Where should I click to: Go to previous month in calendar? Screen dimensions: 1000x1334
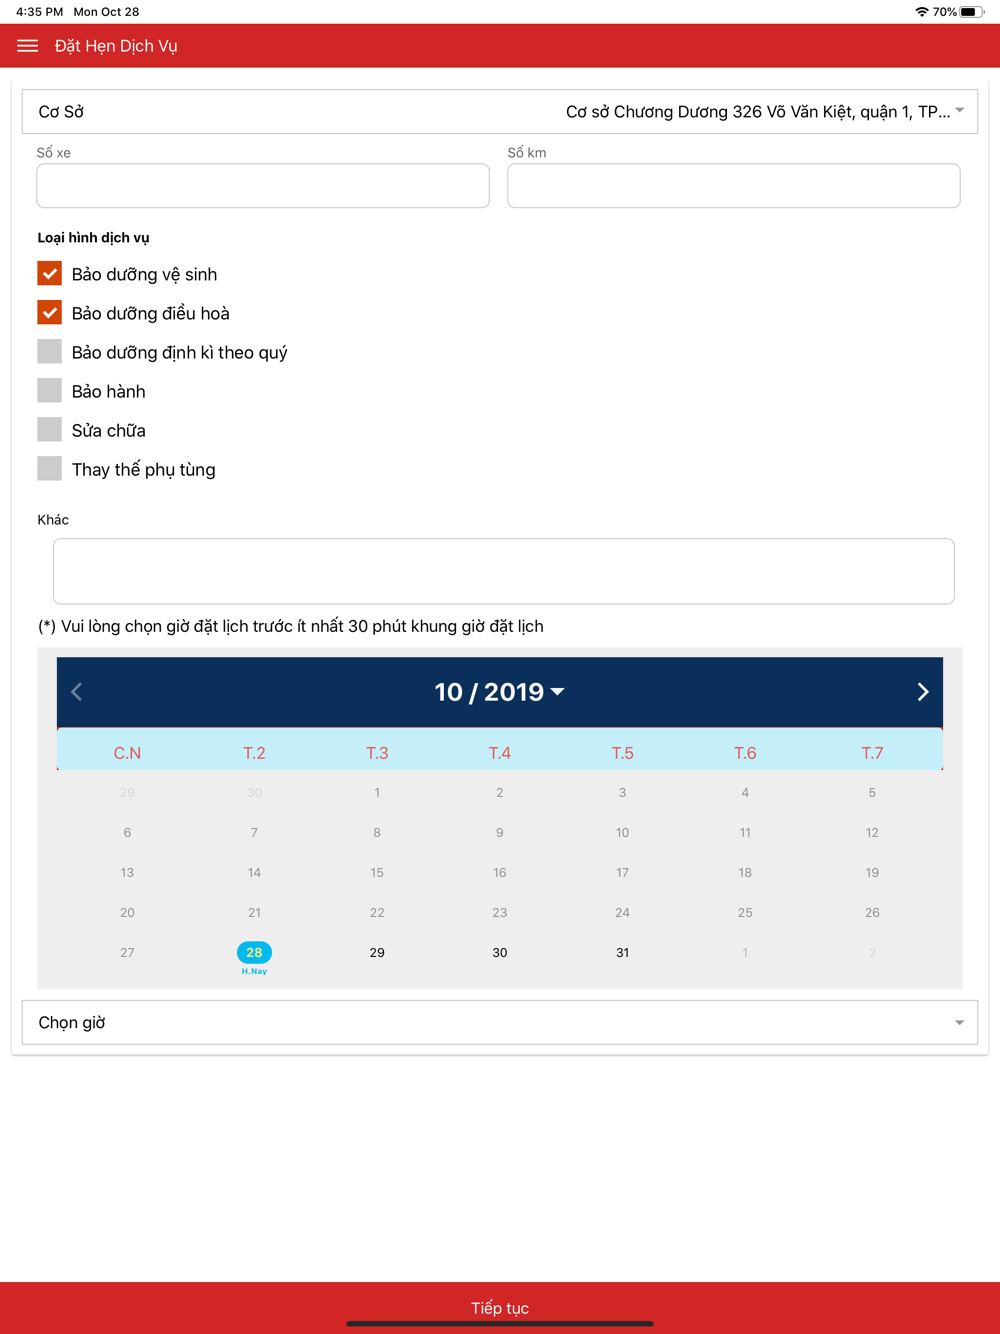coord(77,692)
